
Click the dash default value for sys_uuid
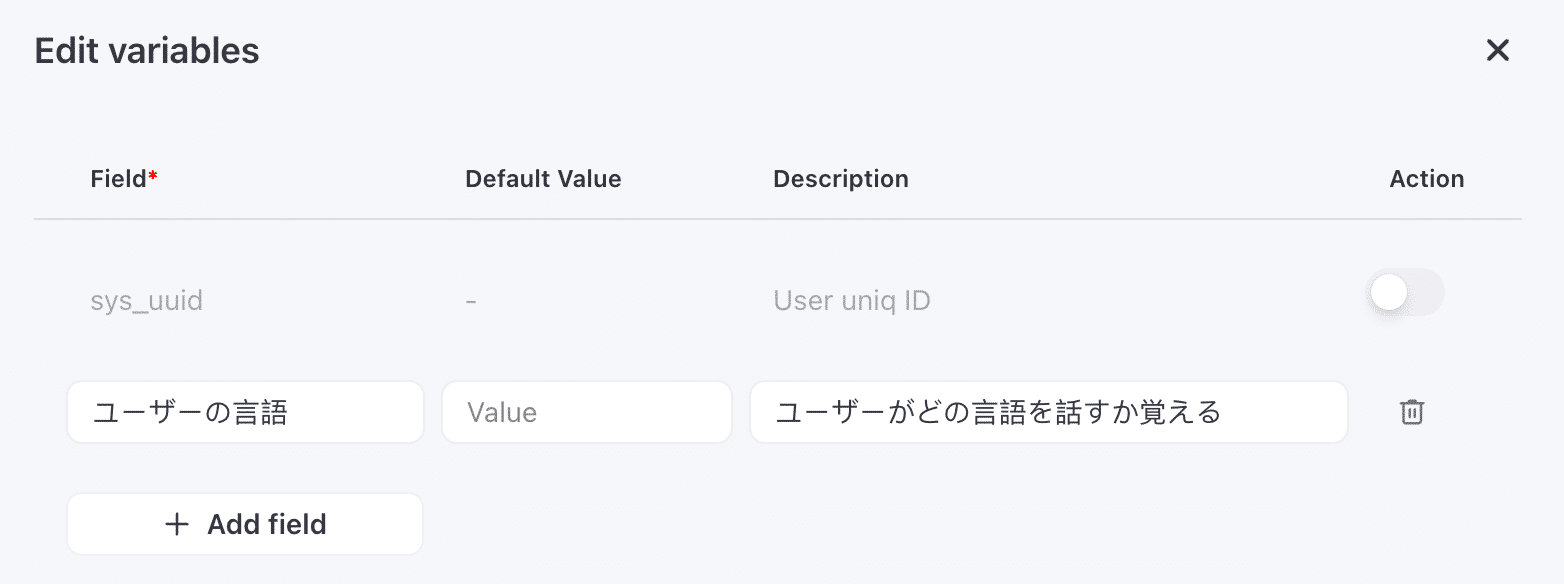click(471, 301)
